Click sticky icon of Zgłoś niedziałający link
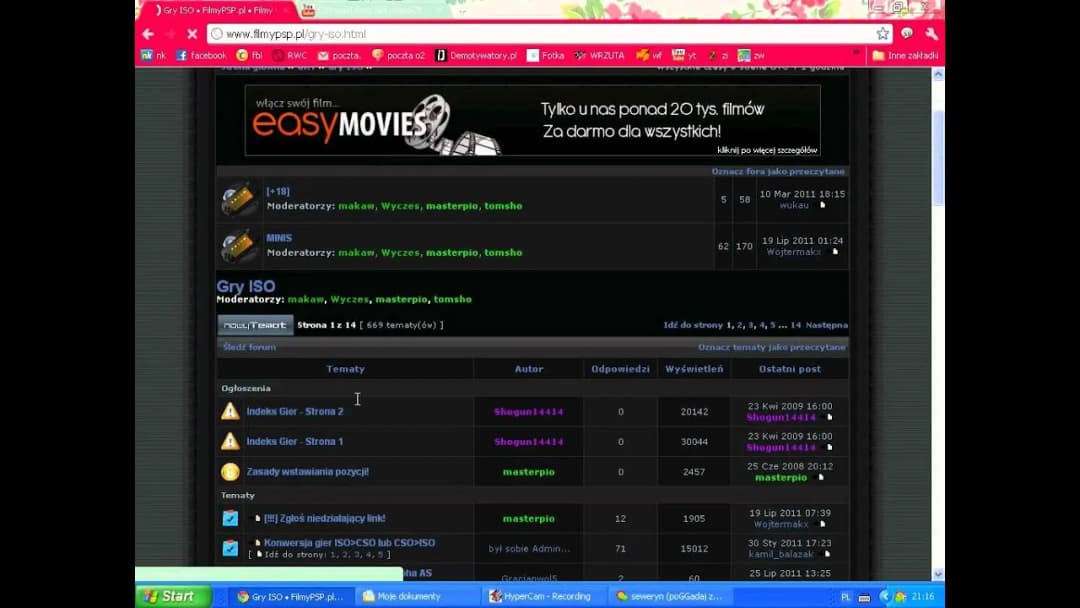The image size is (1080, 608). pyautogui.click(x=230, y=518)
